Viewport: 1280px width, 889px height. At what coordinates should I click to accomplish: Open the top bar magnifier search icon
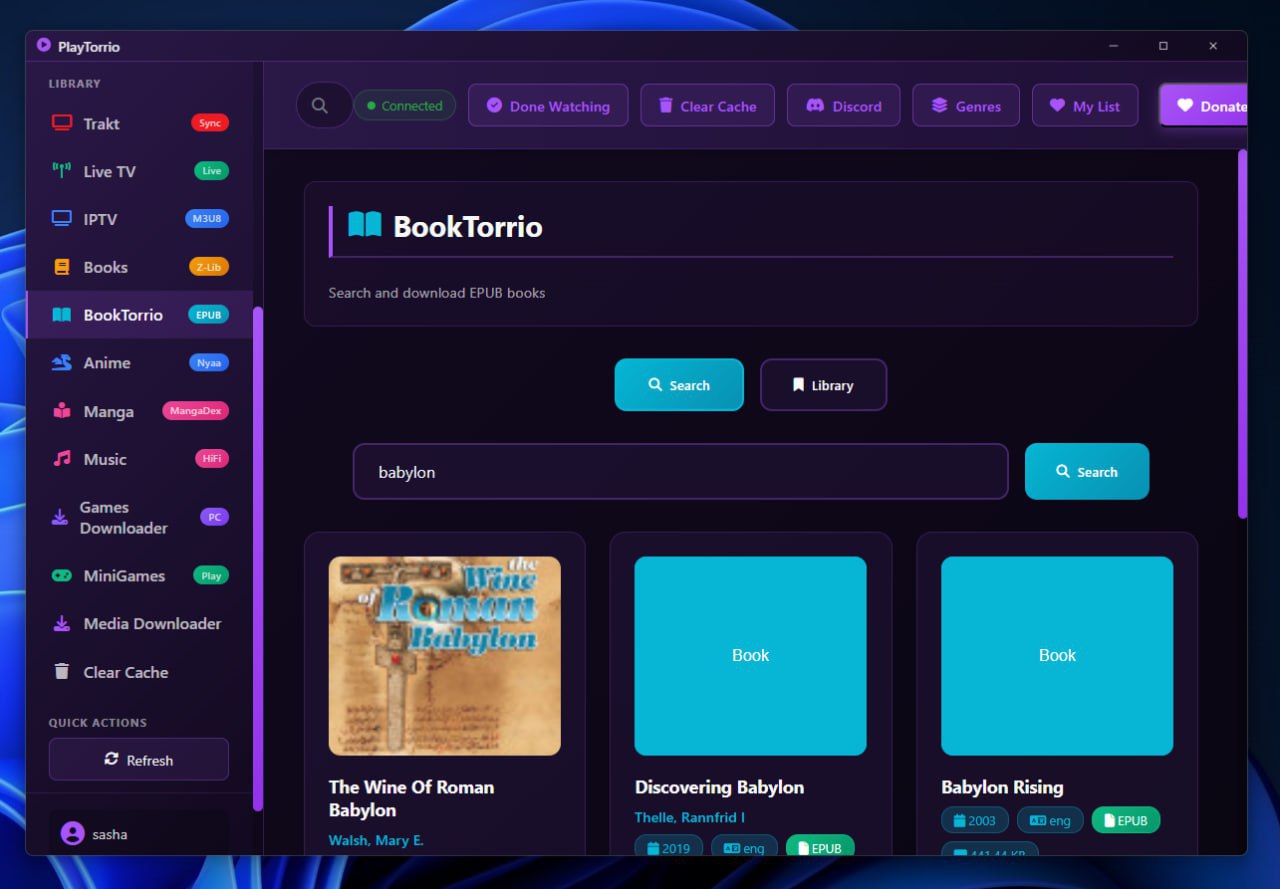coord(320,106)
